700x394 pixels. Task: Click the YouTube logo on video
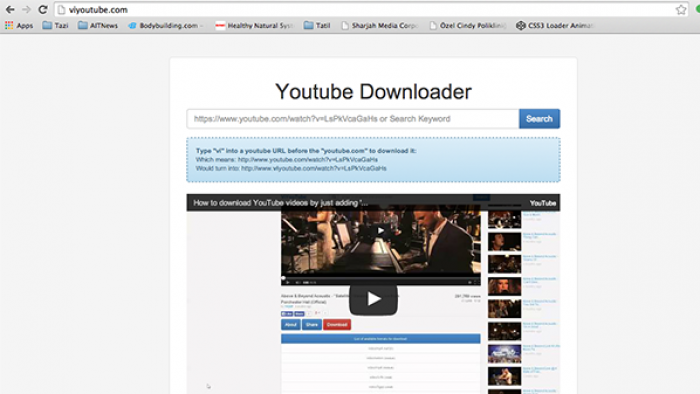click(542, 203)
